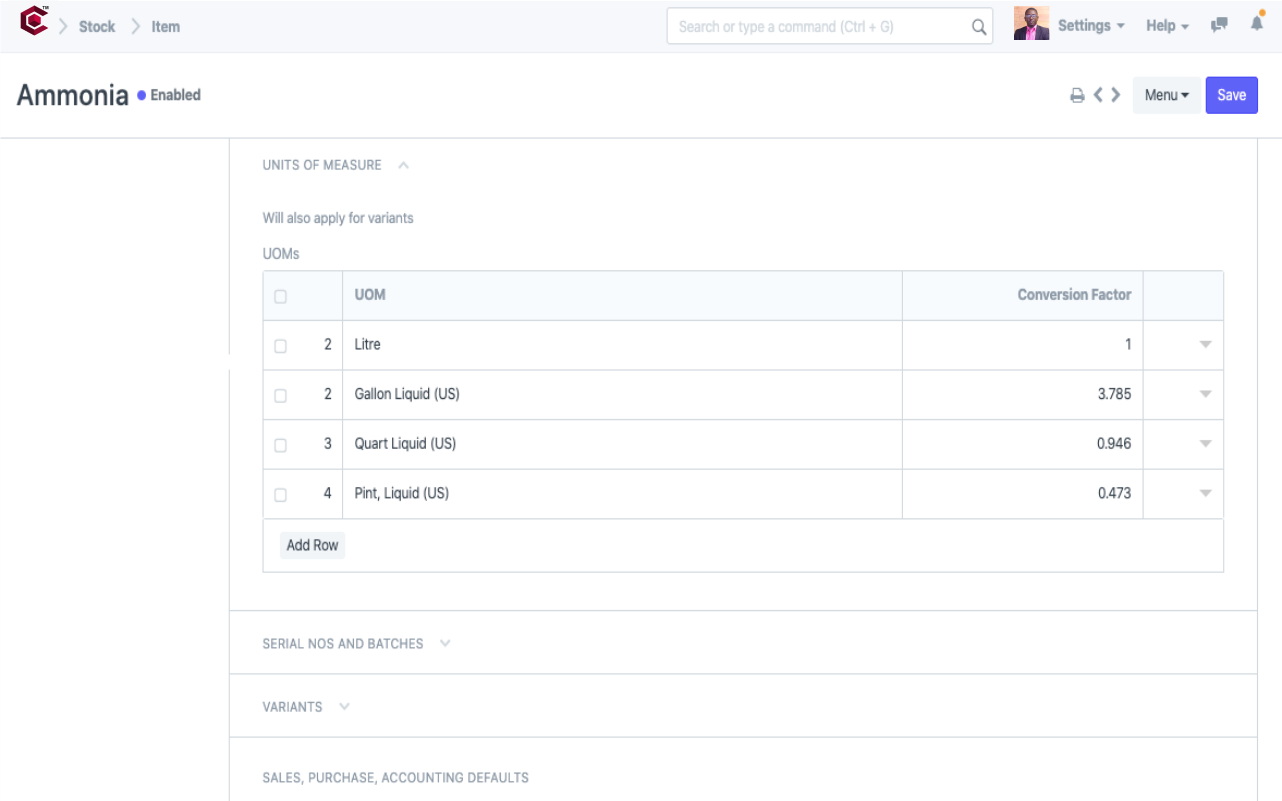Go to previous item with left arrow
The image size is (1282, 801).
click(x=1098, y=95)
